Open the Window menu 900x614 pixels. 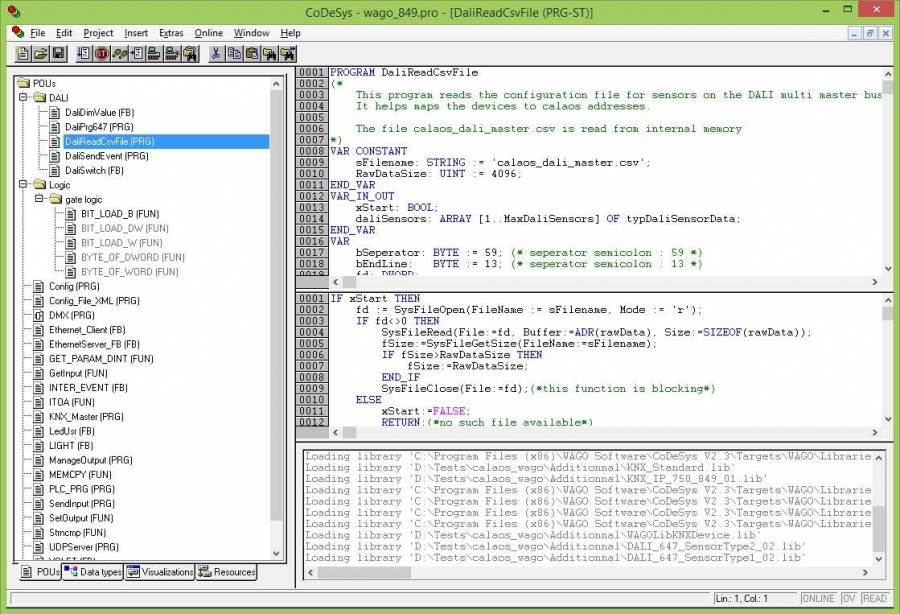[x=251, y=33]
